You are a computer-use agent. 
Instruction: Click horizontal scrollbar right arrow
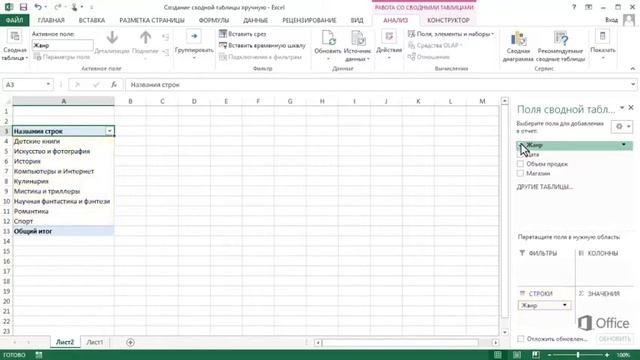[495, 342]
